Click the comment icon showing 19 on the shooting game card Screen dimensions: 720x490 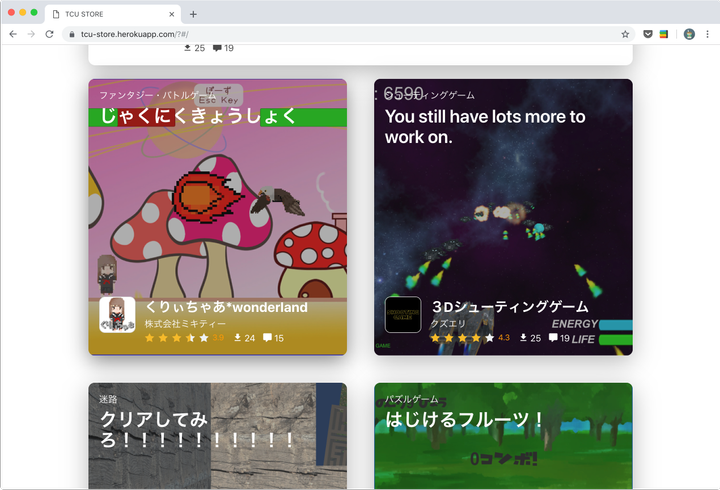pyautogui.click(x=553, y=338)
